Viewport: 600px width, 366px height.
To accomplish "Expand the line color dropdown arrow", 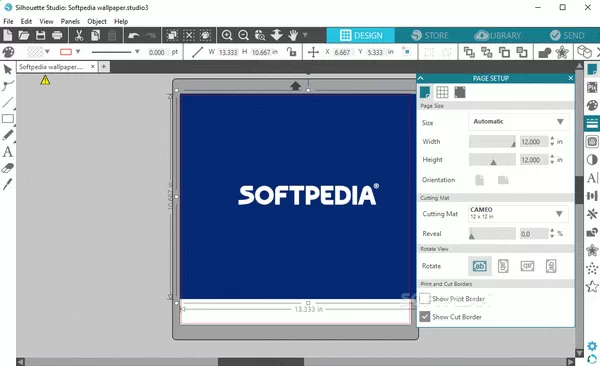I will 78,51.
